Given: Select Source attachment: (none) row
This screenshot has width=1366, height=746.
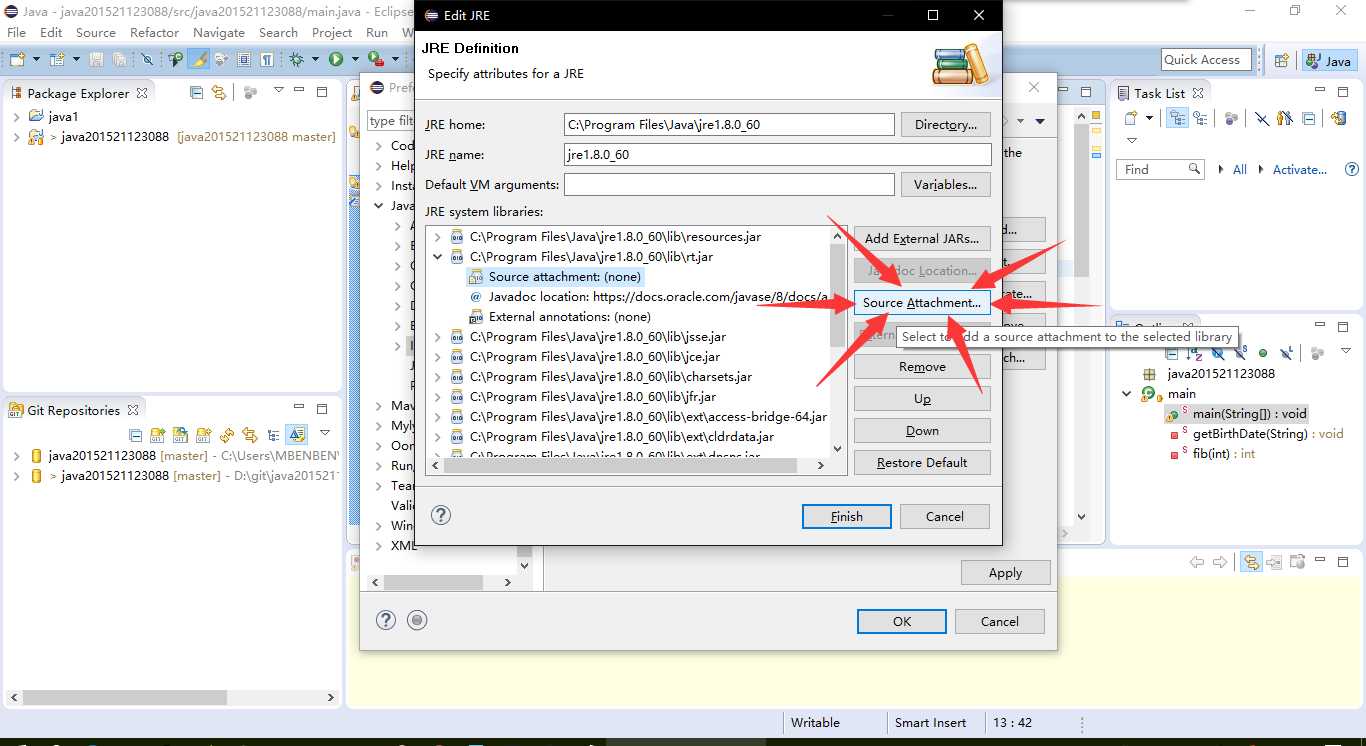Looking at the screenshot, I should click(555, 276).
